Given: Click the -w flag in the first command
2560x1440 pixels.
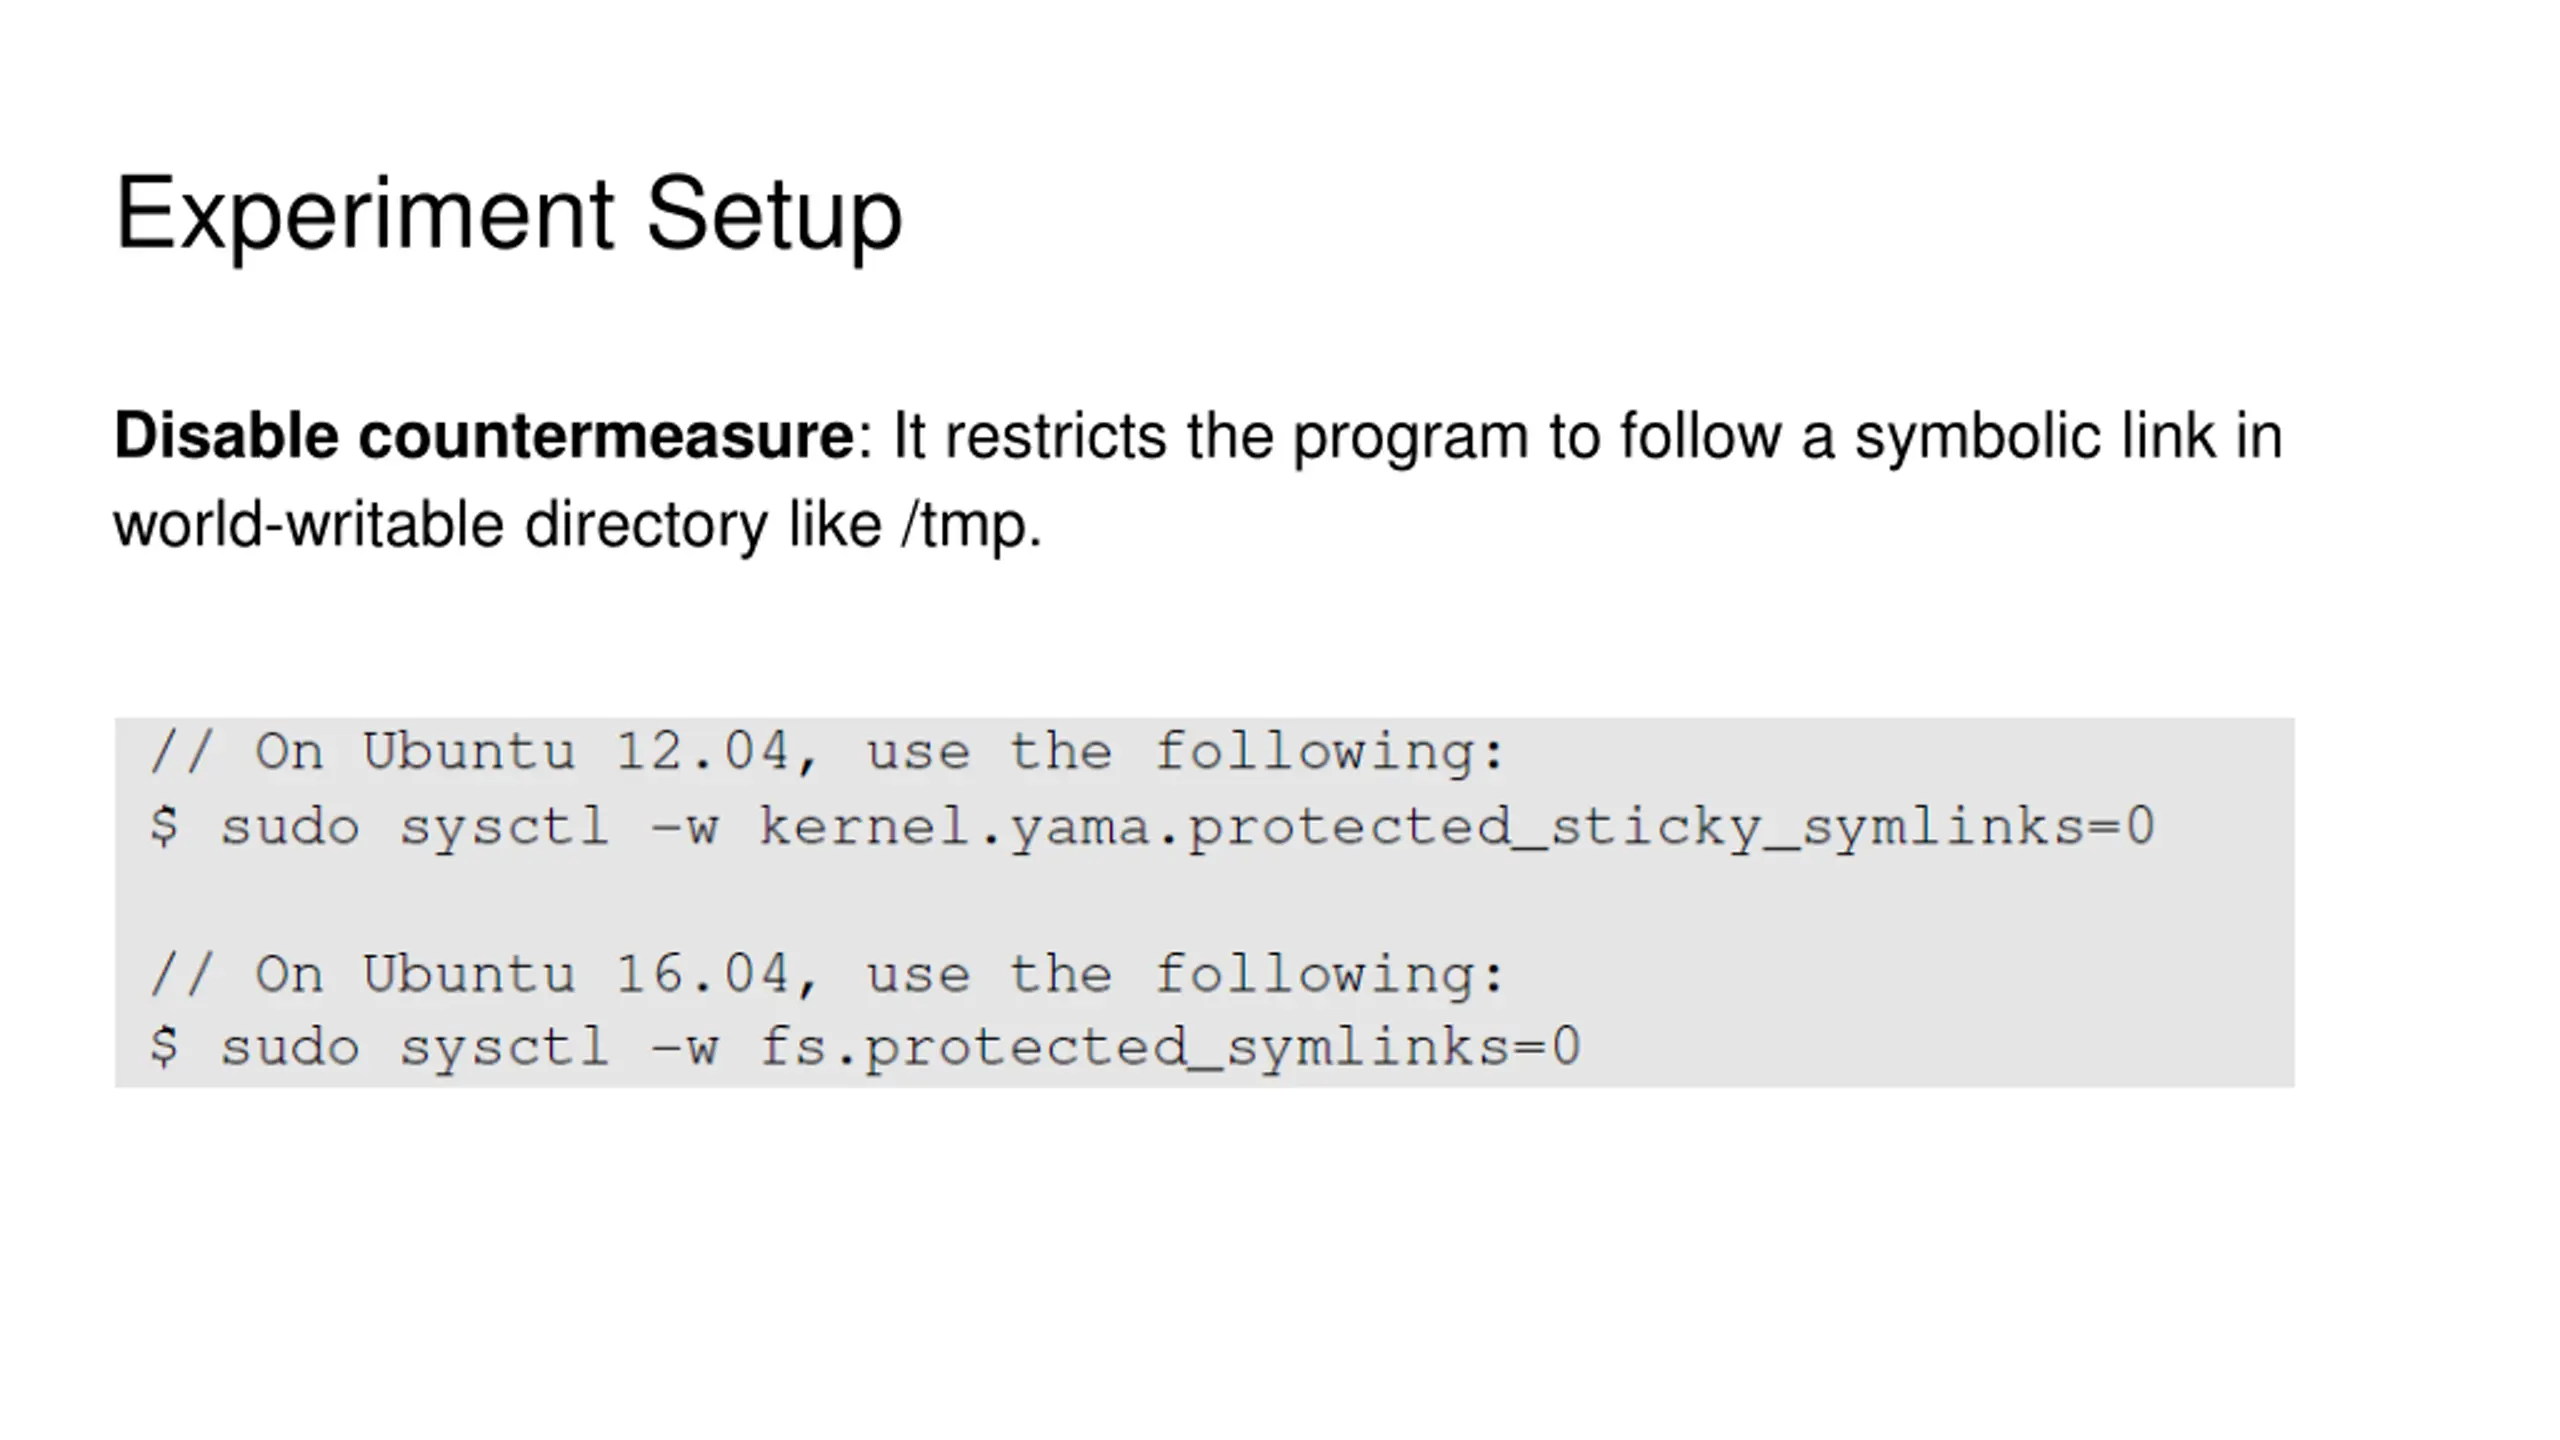Looking at the screenshot, I should [684, 828].
